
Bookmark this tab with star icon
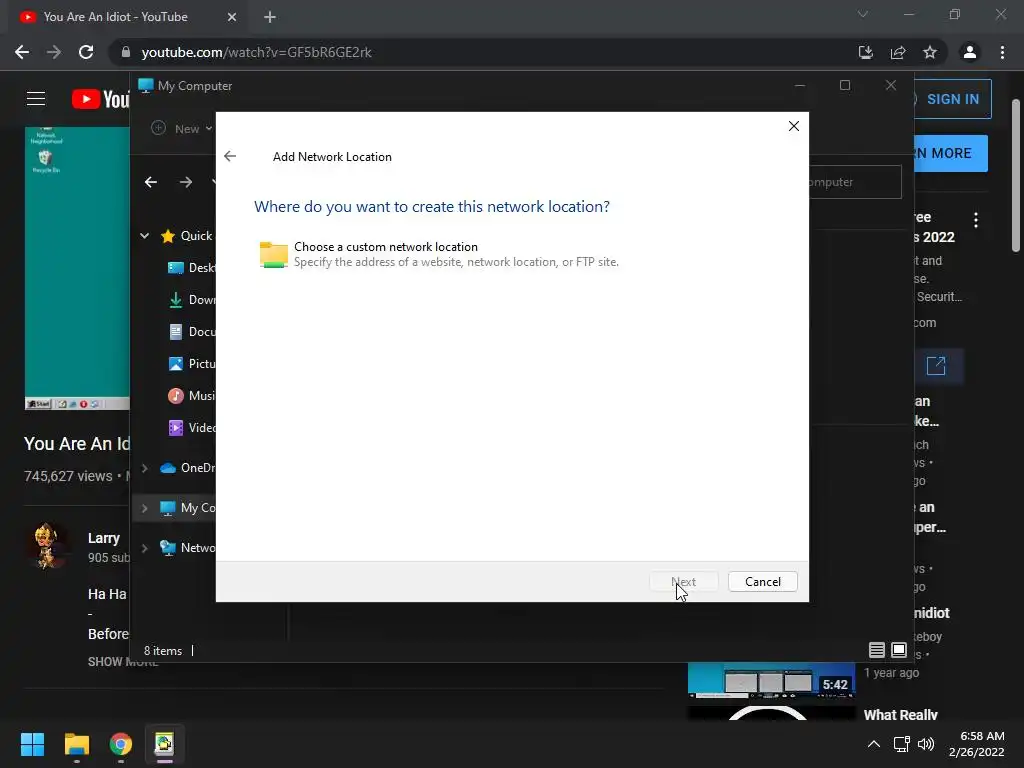(930, 52)
